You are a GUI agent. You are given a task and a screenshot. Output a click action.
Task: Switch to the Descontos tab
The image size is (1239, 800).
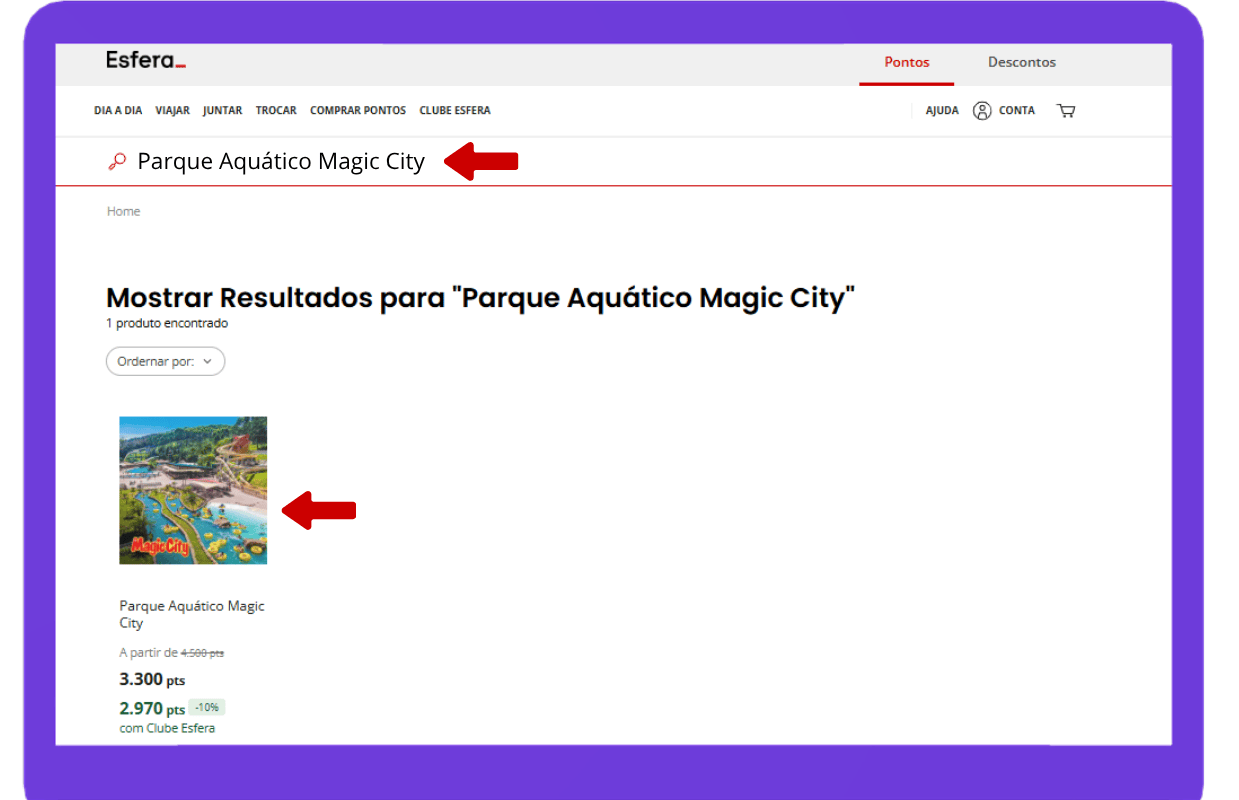[x=1021, y=62]
